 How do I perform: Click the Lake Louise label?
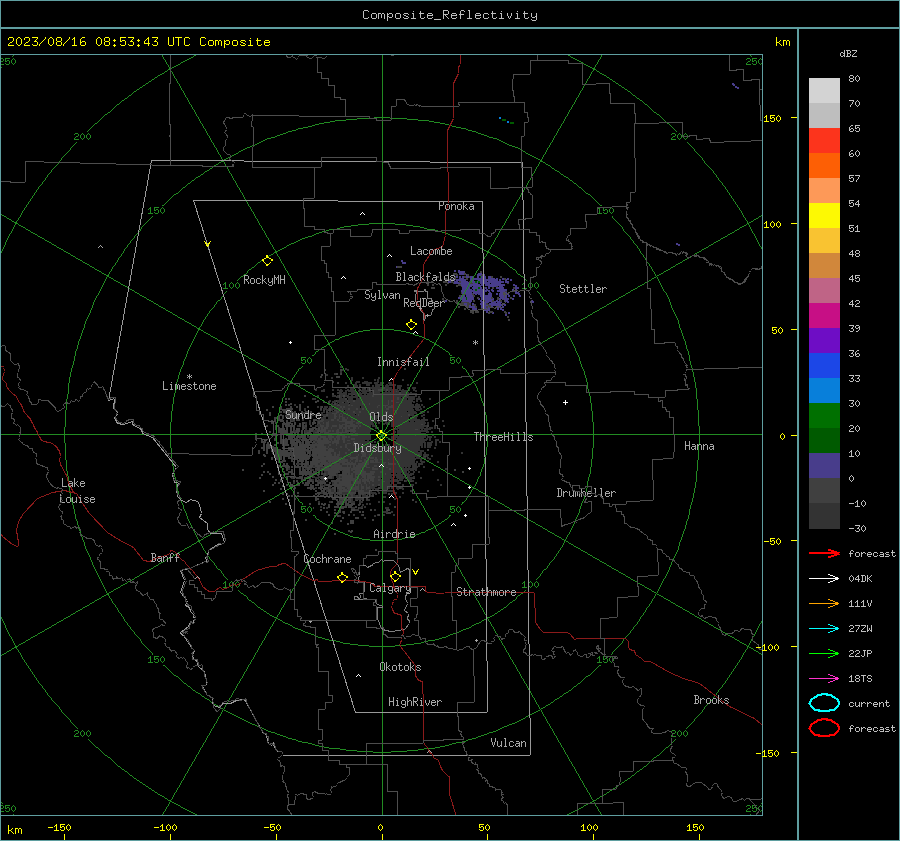point(77,491)
